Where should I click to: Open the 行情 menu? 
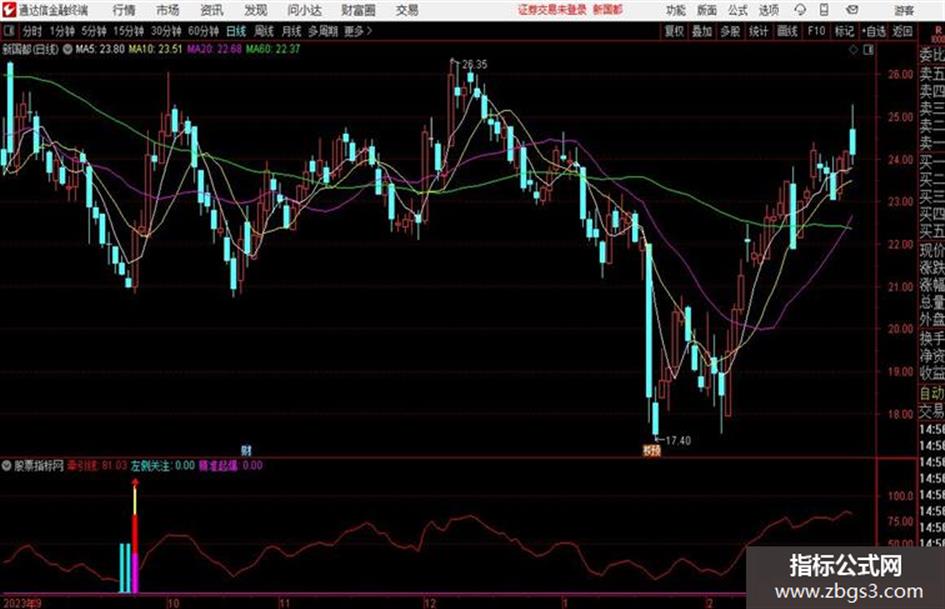click(124, 10)
